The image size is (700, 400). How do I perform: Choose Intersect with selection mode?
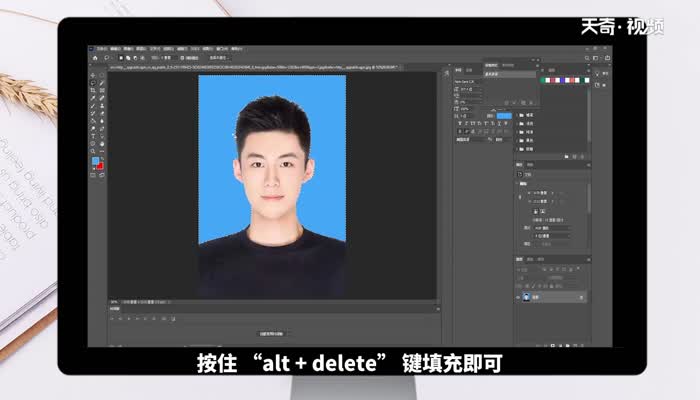(142, 58)
